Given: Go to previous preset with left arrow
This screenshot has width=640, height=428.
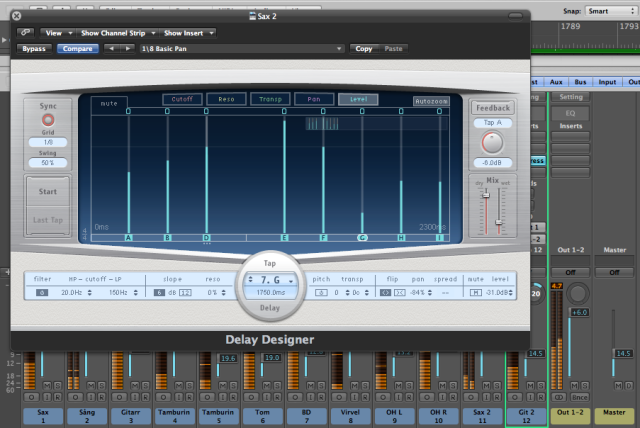Looking at the screenshot, I should tap(111, 49).
